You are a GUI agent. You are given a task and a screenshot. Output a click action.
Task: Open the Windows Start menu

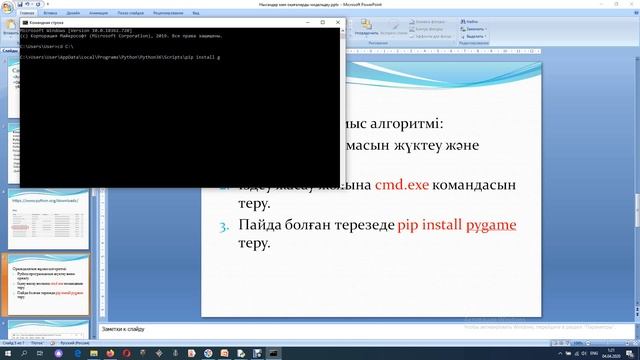click(x=8, y=353)
